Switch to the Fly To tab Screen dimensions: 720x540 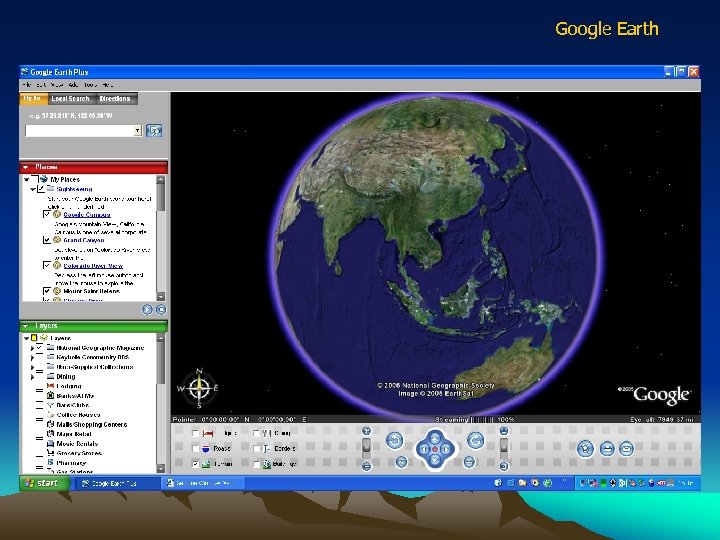coord(33,98)
